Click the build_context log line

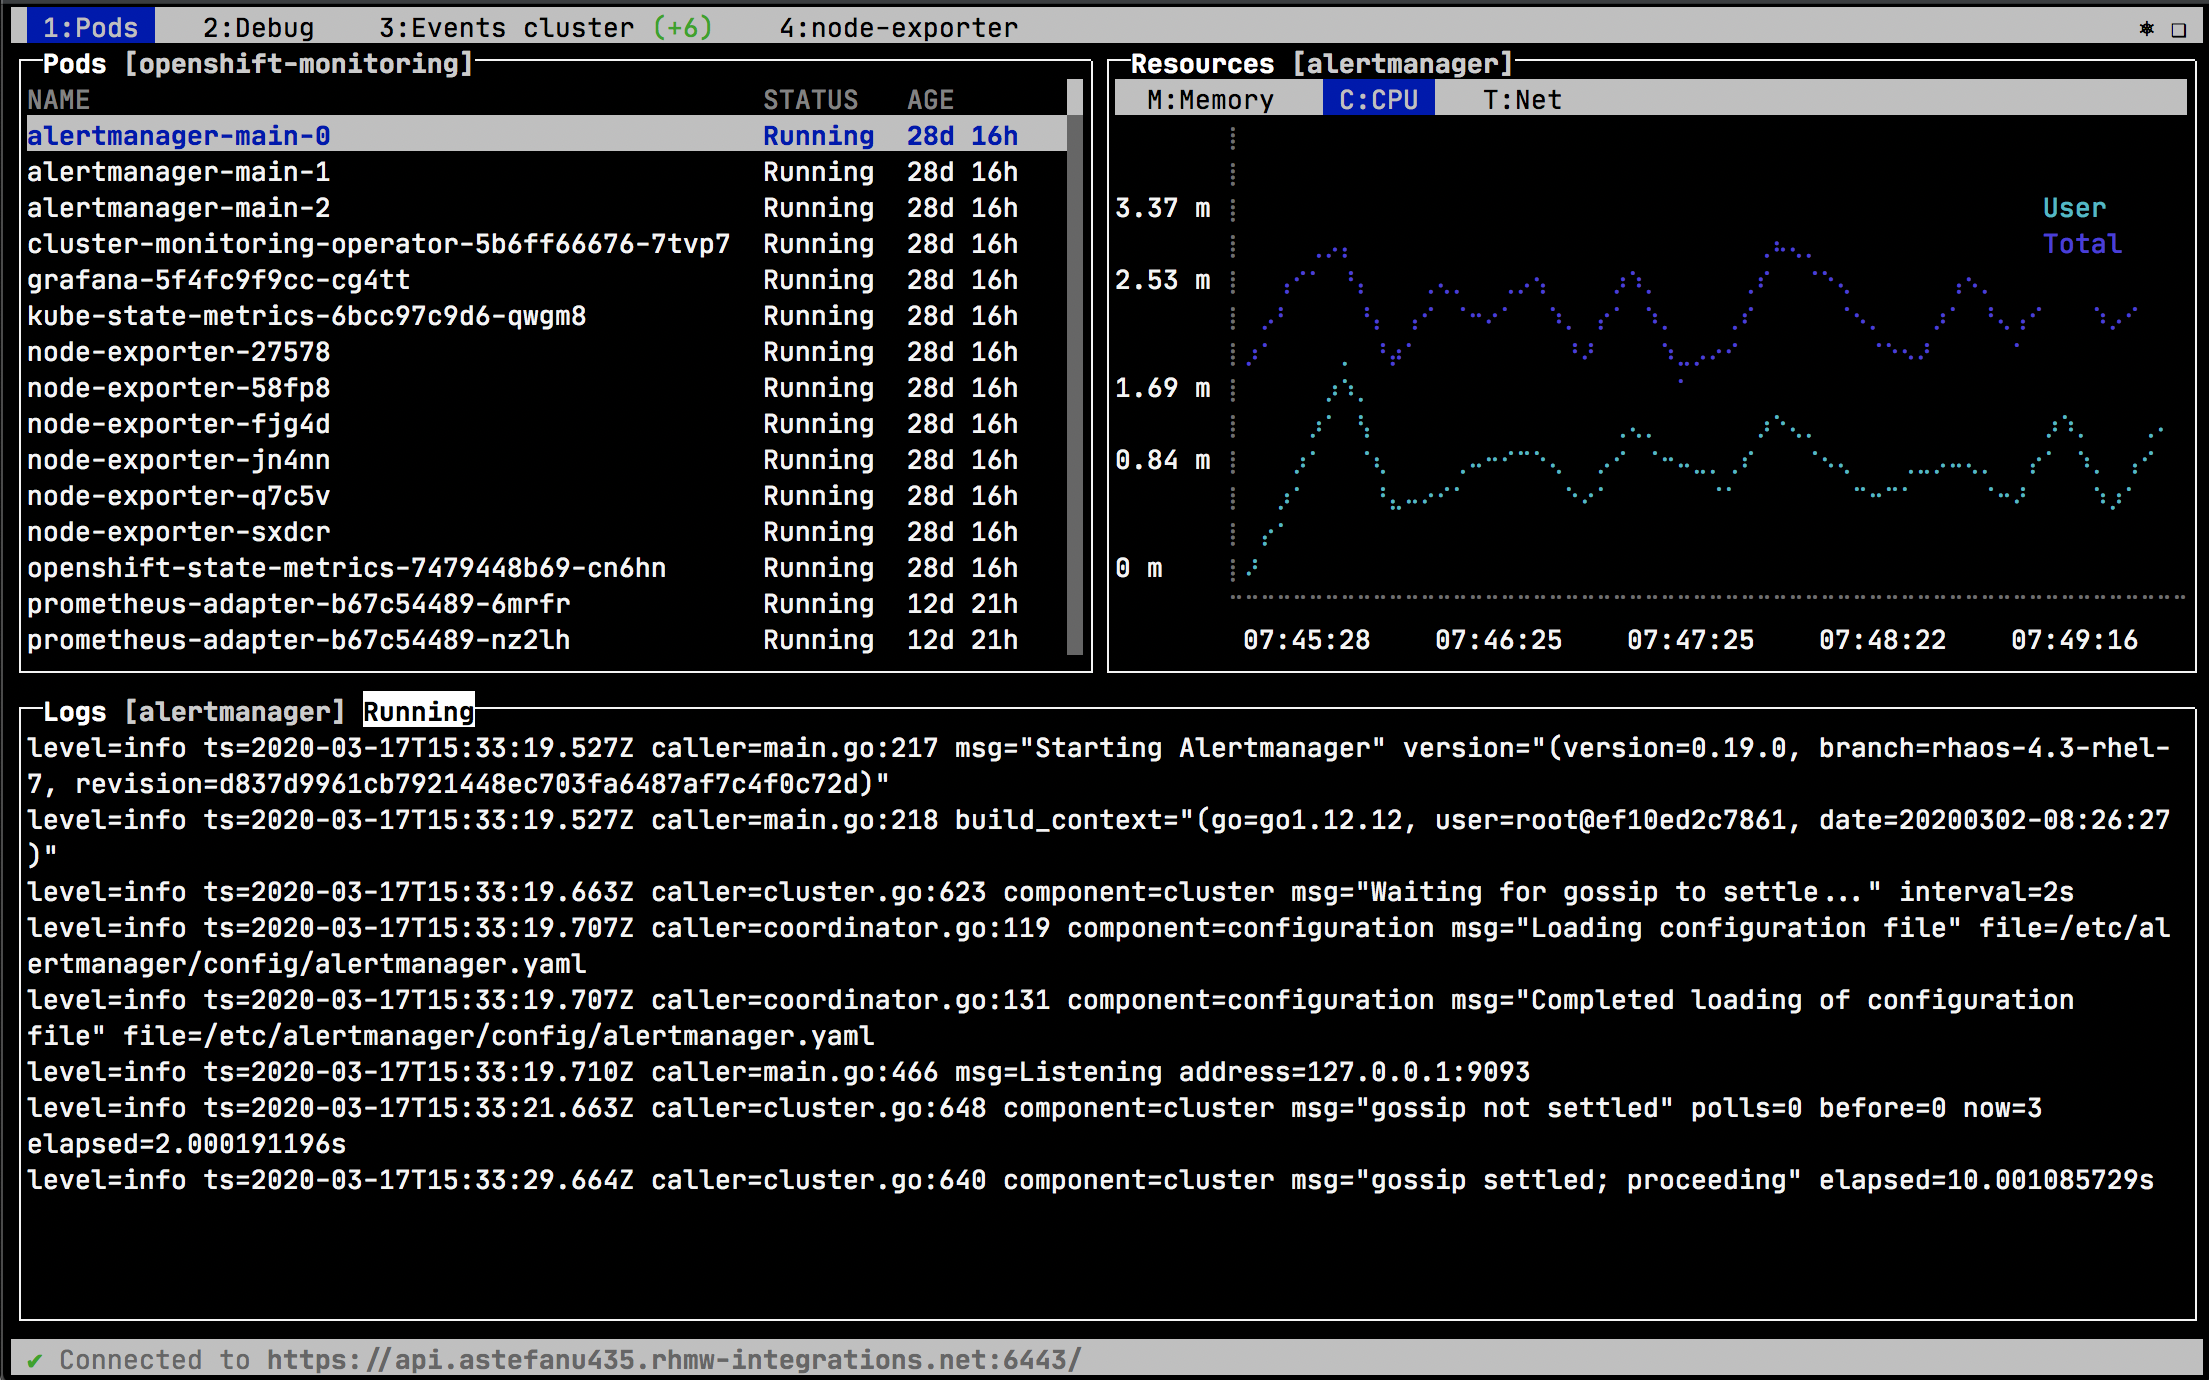point(1098,837)
